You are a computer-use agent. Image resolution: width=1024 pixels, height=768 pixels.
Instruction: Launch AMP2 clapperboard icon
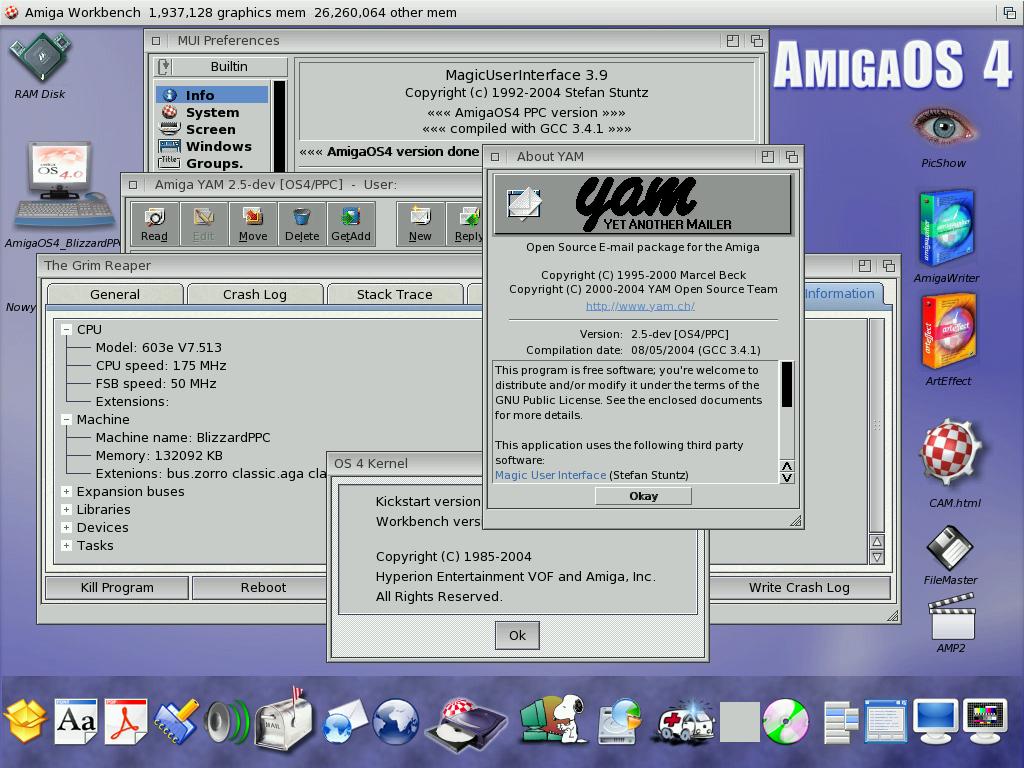(x=951, y=616)
